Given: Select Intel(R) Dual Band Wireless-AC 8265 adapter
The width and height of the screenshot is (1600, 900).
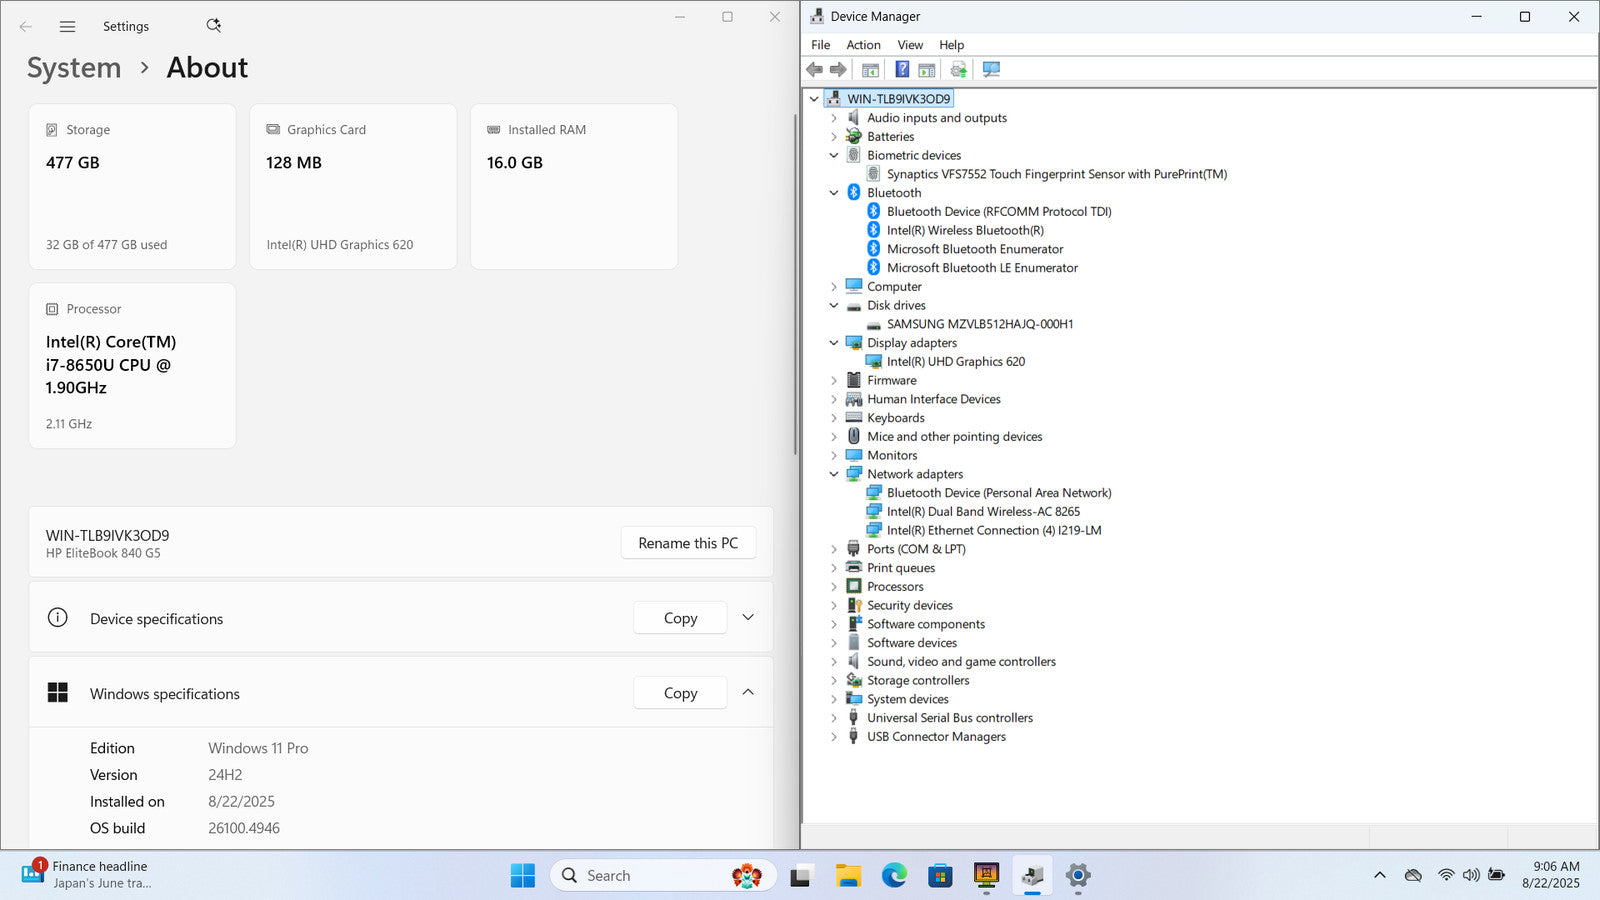Looking at the screenshot, I should click(983, 512).
